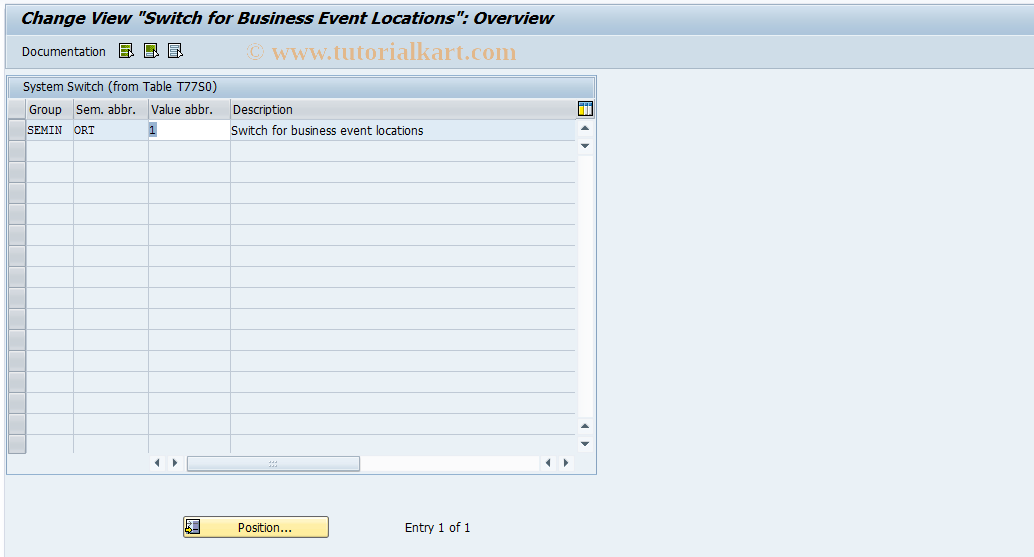Click the Value abbr. column header
The width and height of the screenshot is (1034, 557).
[189, 109]
